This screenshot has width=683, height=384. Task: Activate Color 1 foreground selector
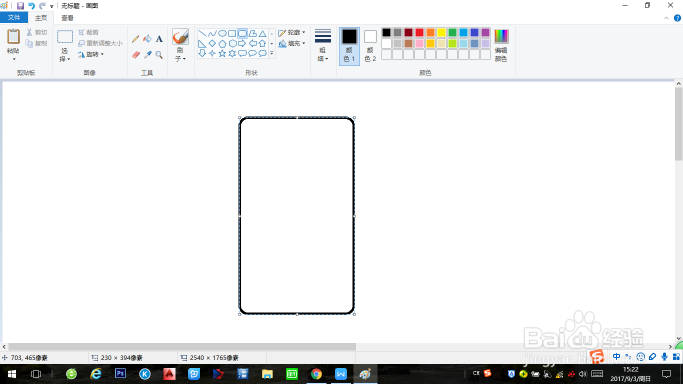[x=349, y=46]
